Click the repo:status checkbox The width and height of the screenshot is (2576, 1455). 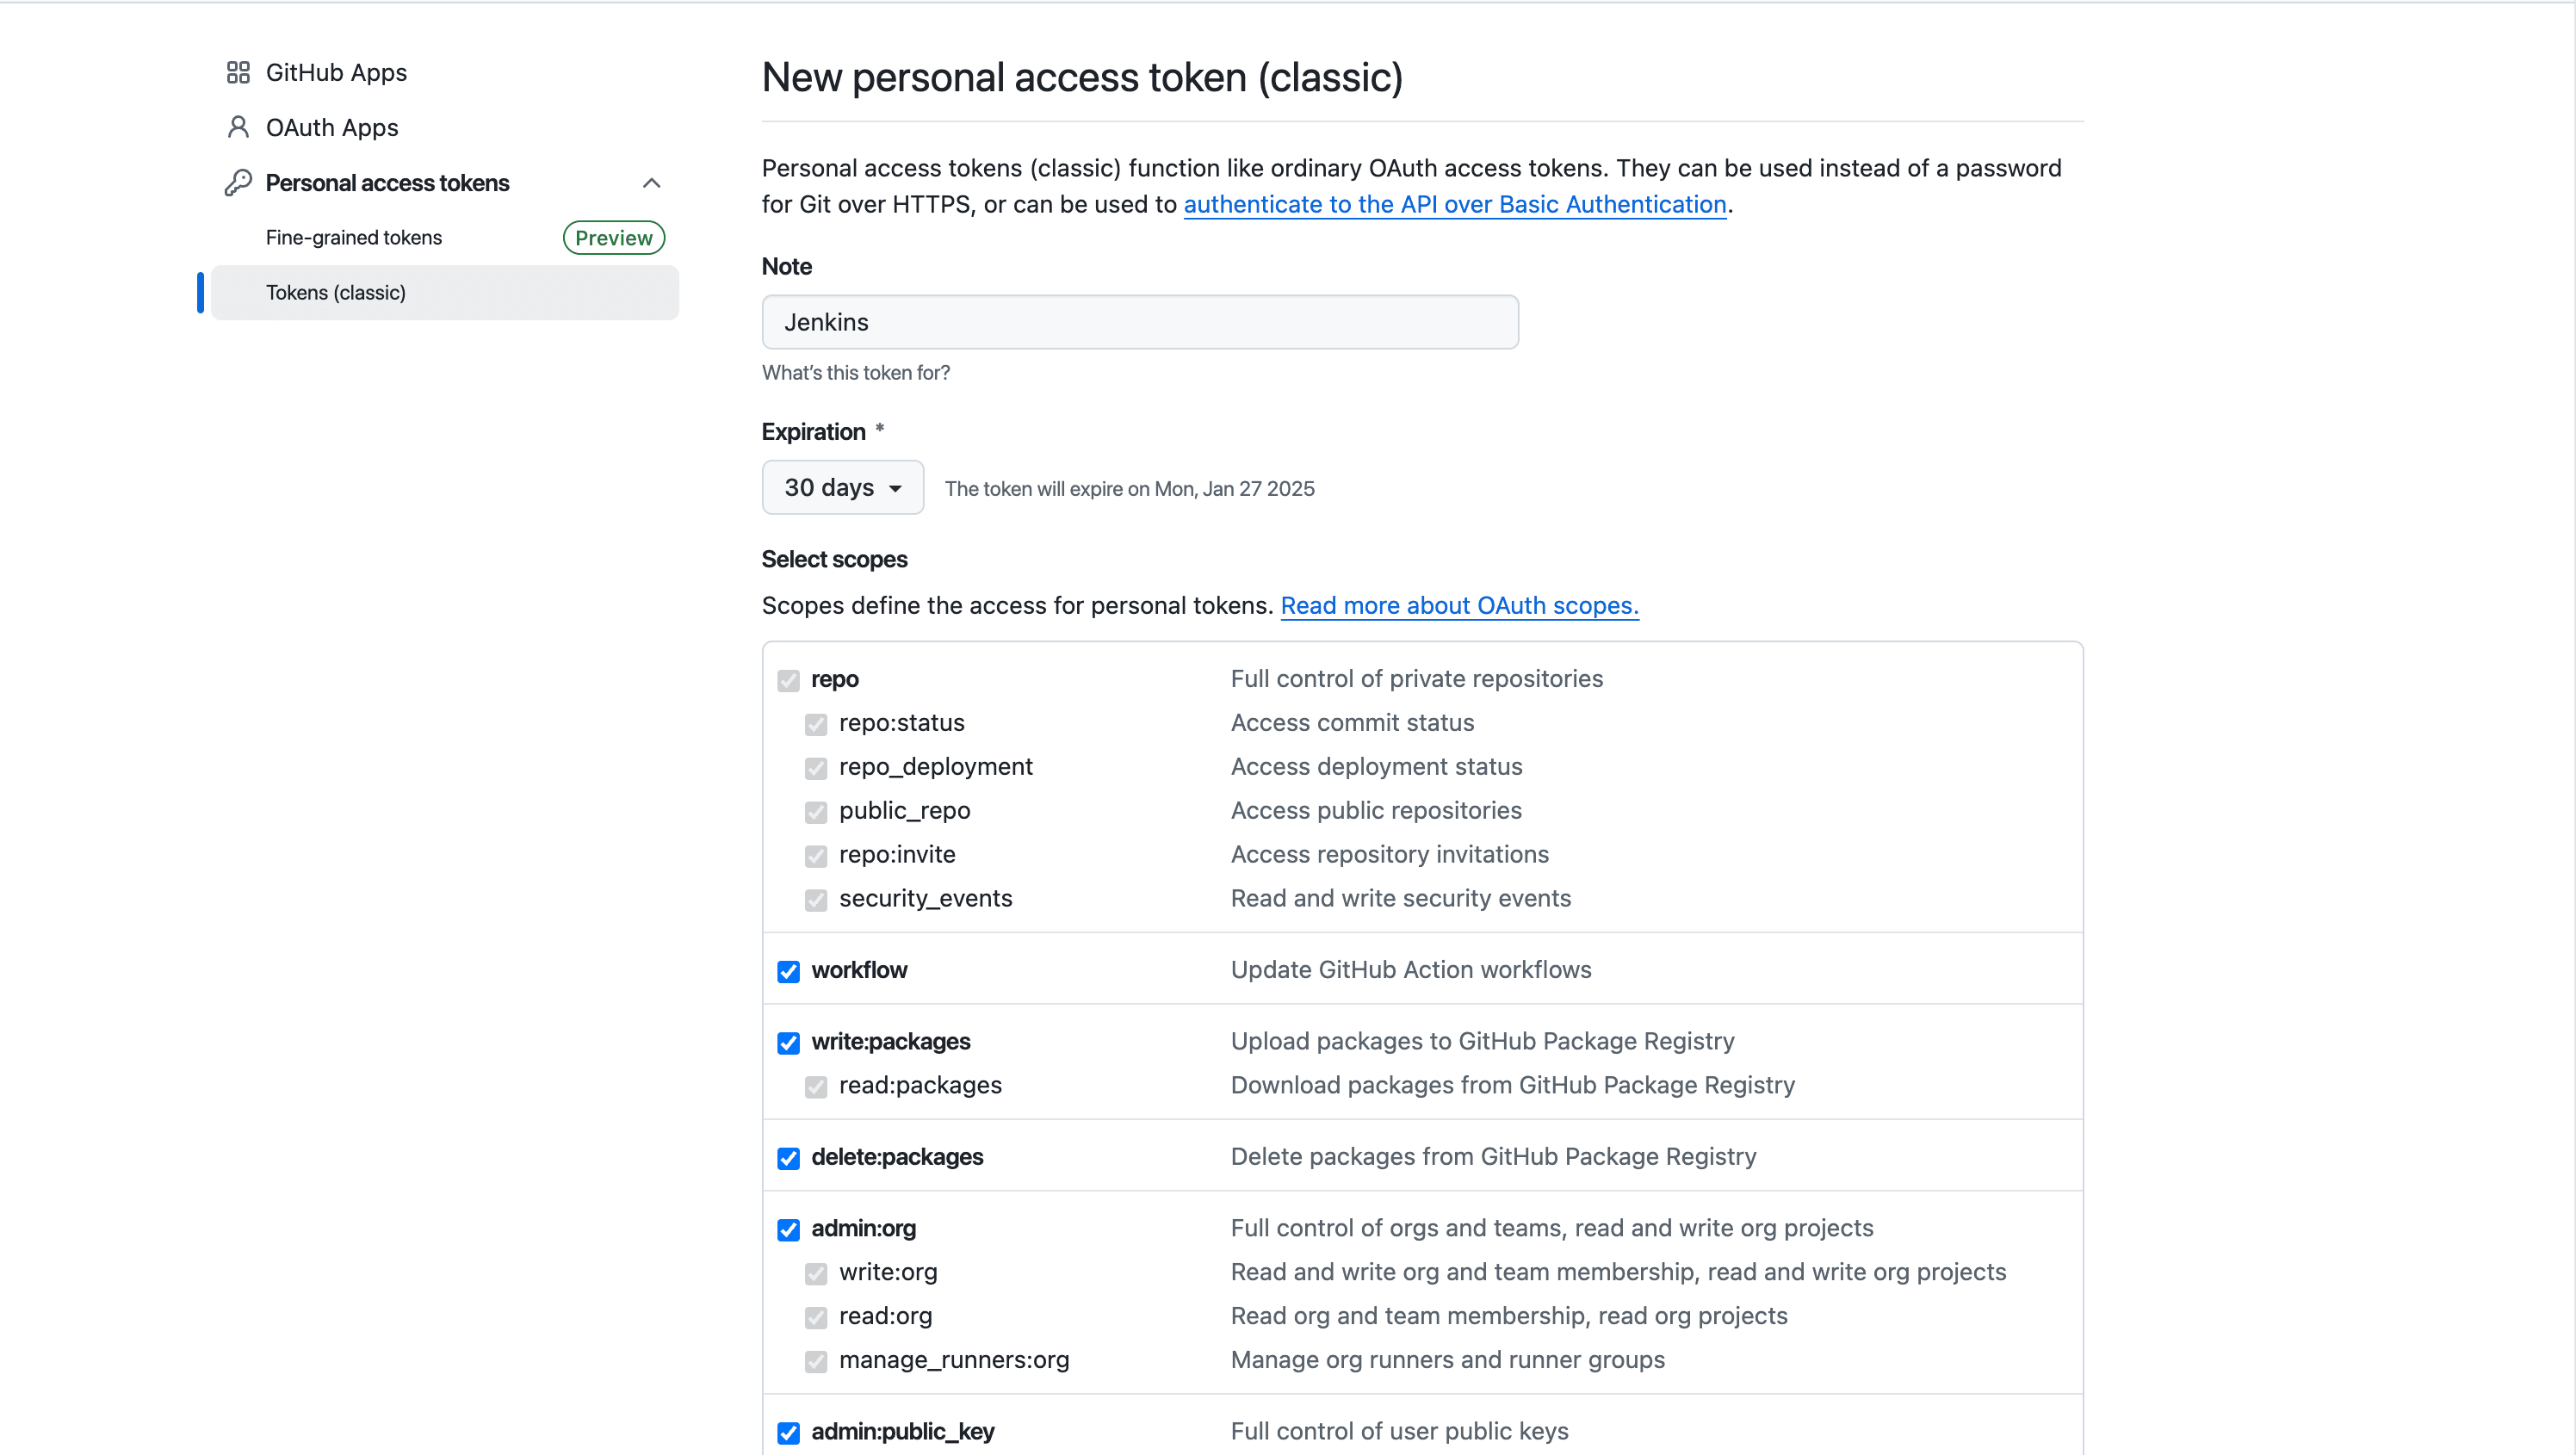tap(816, 724)
